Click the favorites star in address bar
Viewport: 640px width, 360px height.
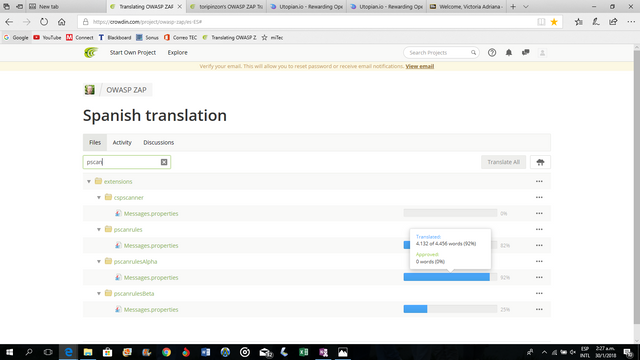(x=554, y=22)
